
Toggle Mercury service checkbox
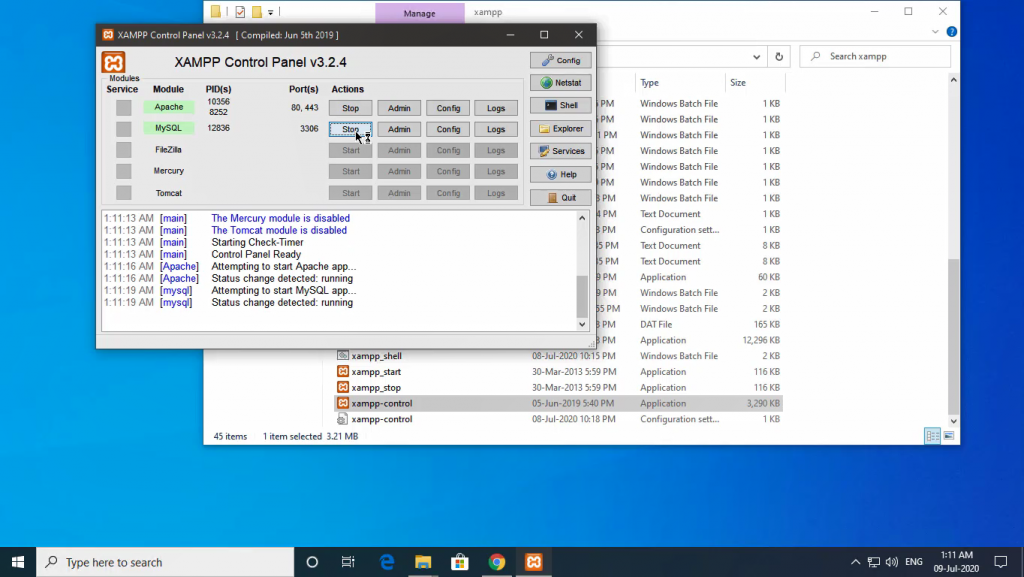123,171
